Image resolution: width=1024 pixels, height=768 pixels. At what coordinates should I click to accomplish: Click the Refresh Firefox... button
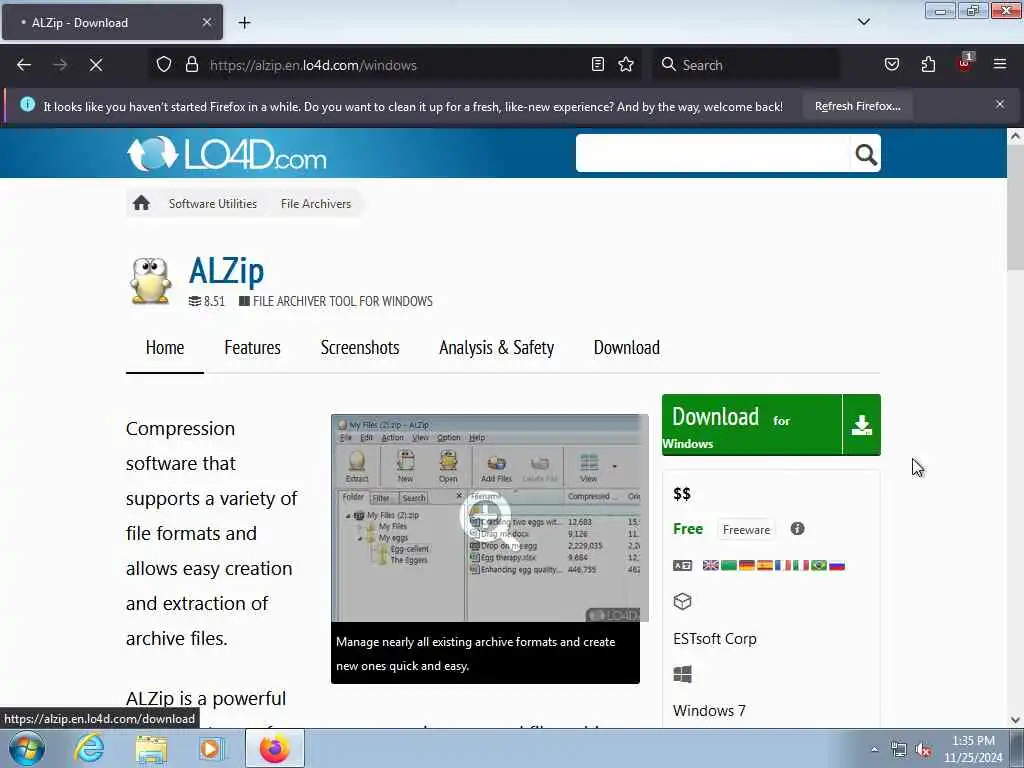click(857, 106)
